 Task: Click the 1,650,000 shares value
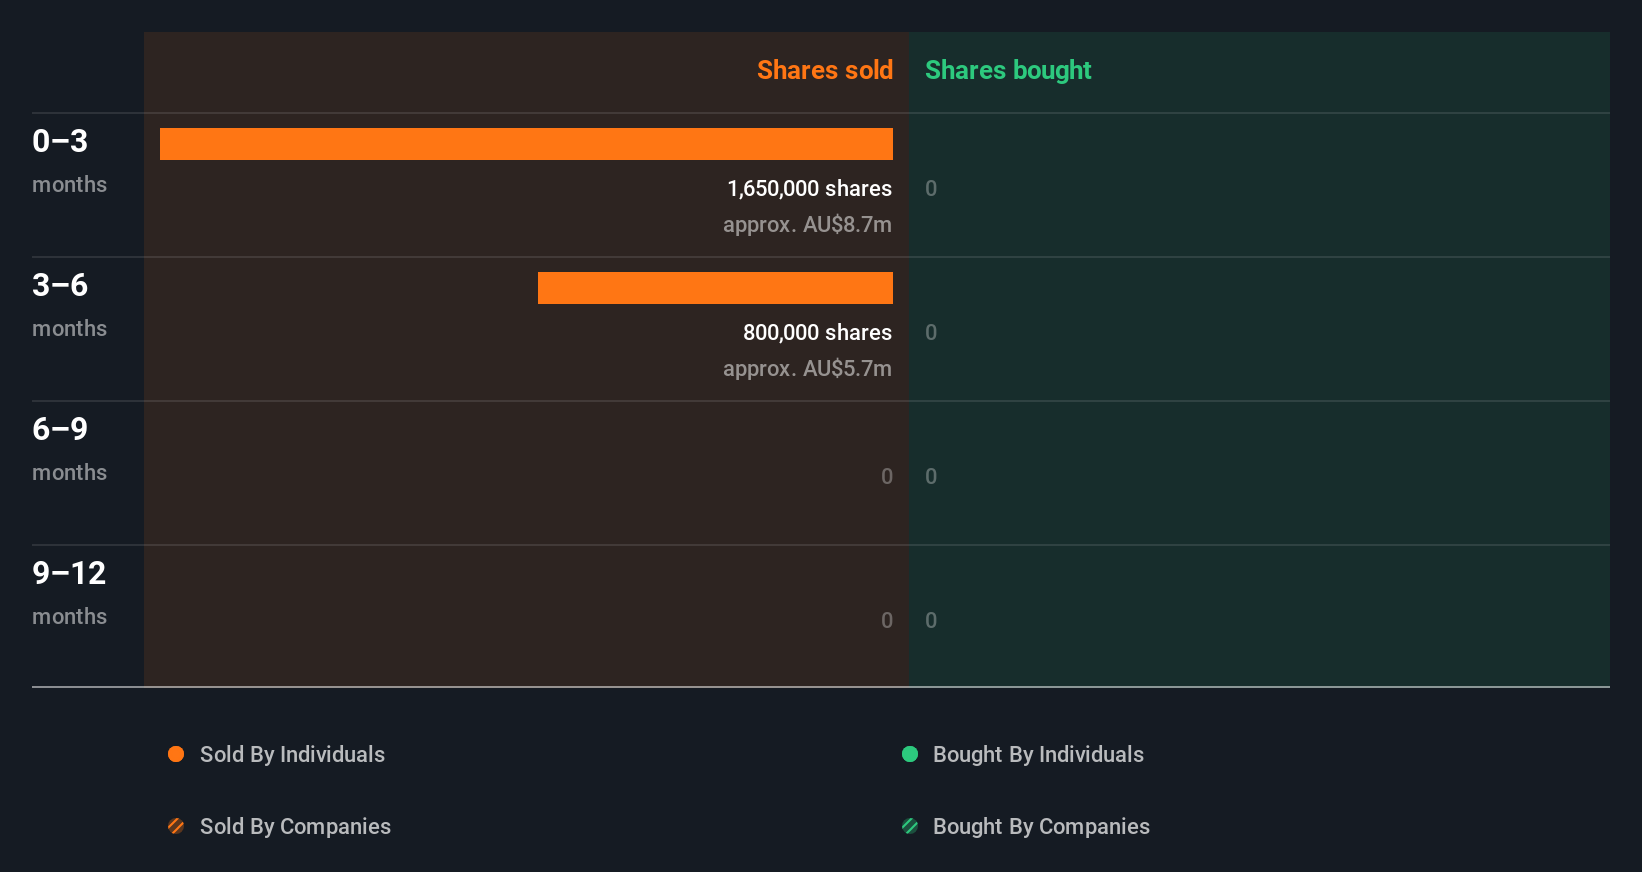810,188
